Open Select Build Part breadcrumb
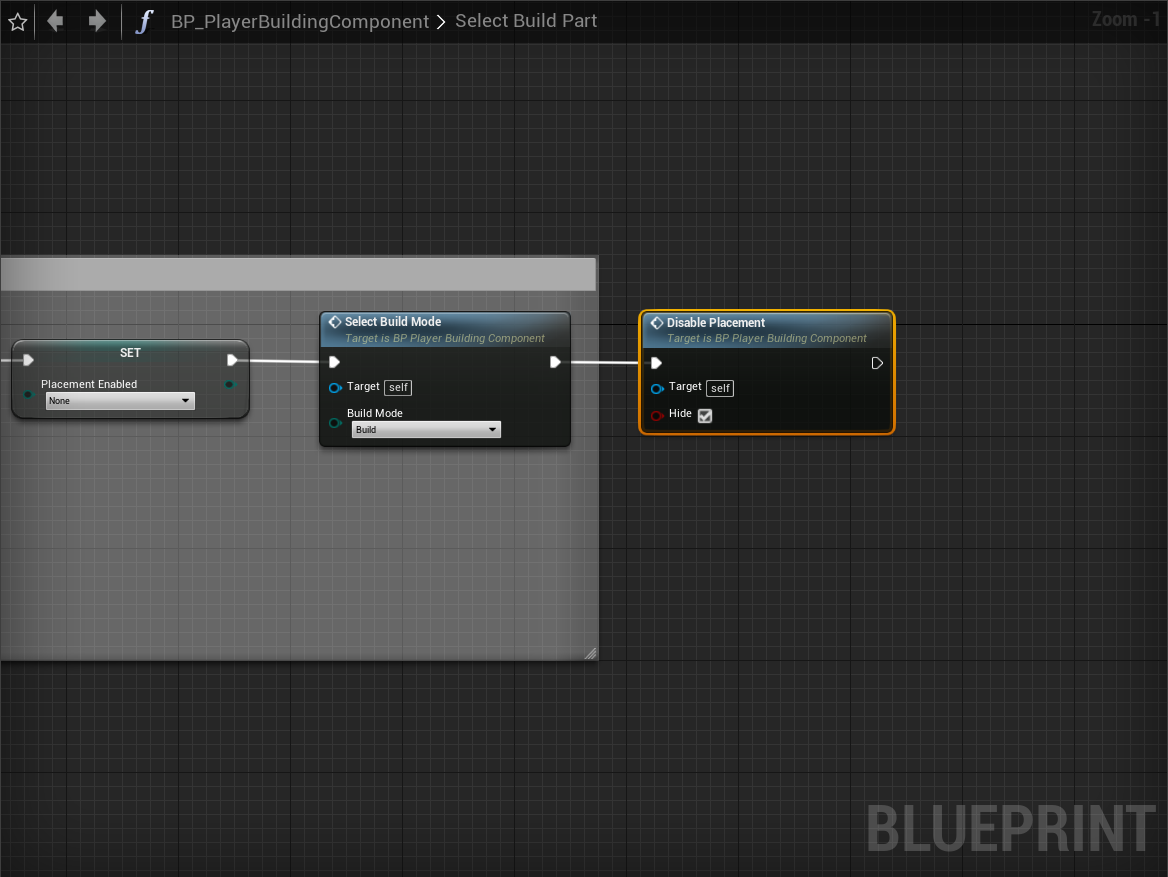This screenshot has width=1168, height=877. (x=526, y=21)
